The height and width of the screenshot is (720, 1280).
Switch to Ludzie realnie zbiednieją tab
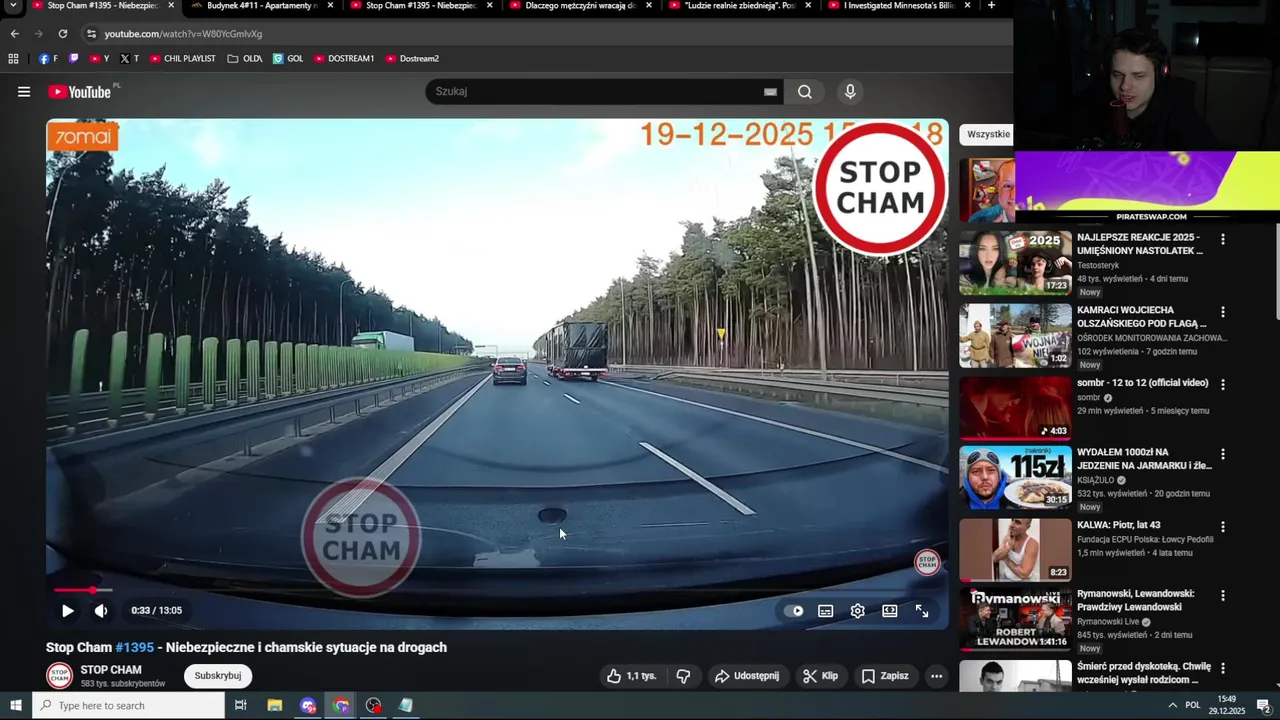point(739,6)
